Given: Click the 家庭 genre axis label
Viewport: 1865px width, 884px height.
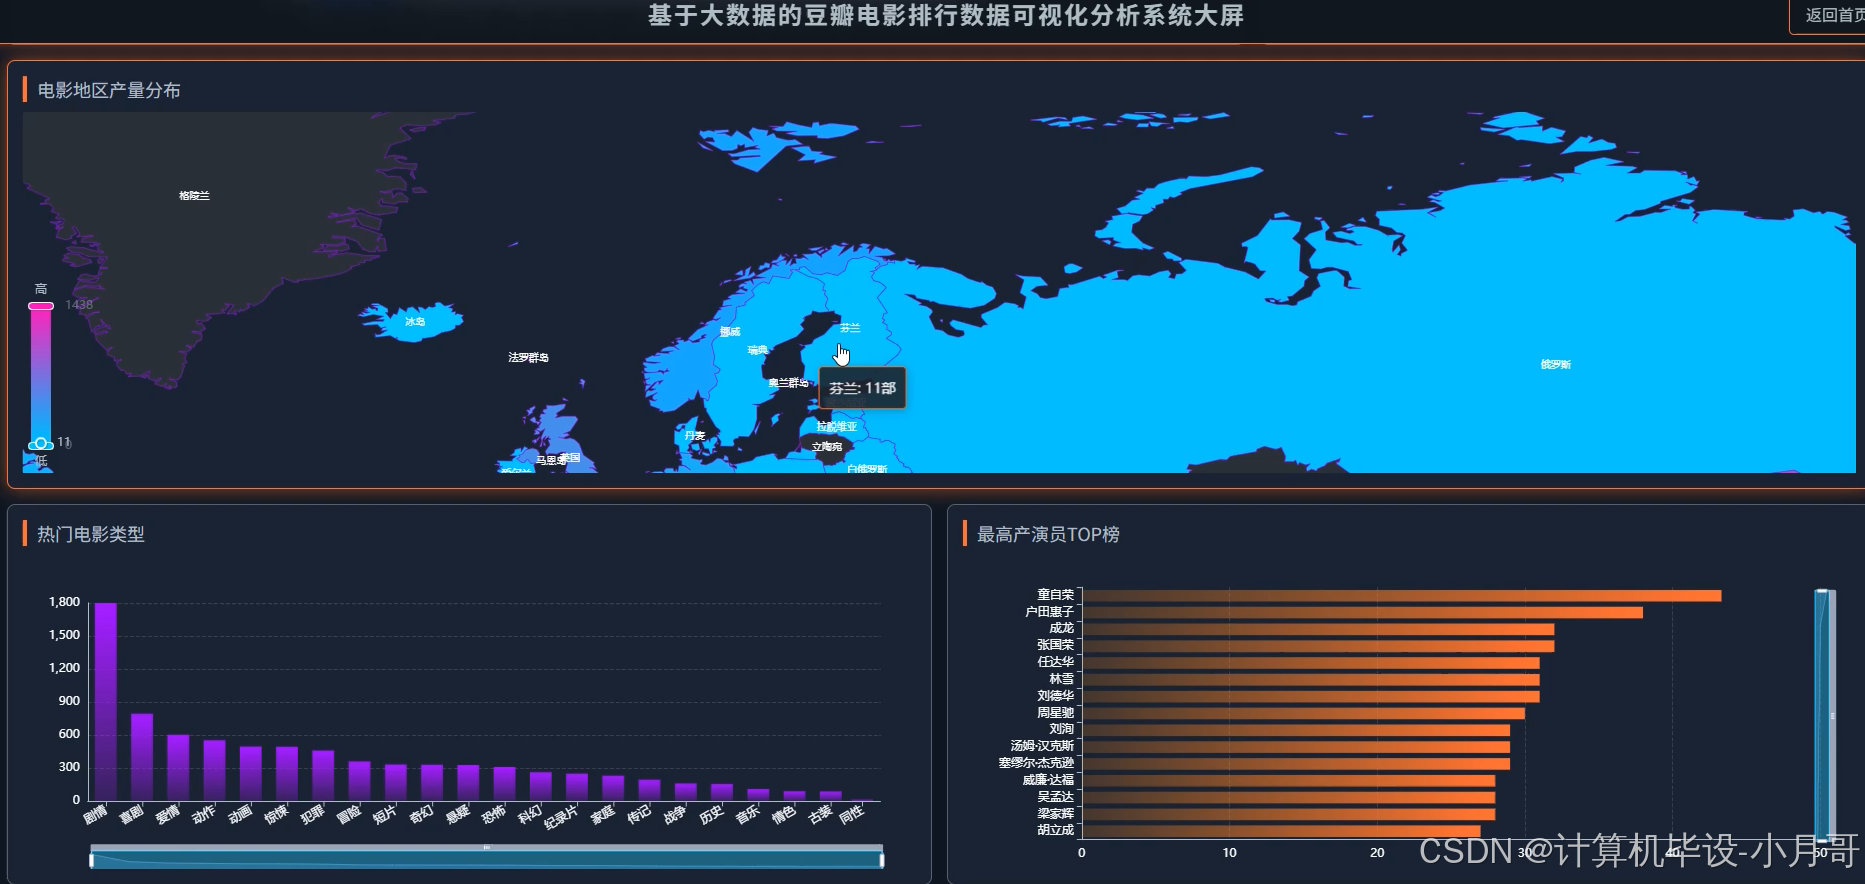Looking at the screenshot, I should (x=602, y=814).
